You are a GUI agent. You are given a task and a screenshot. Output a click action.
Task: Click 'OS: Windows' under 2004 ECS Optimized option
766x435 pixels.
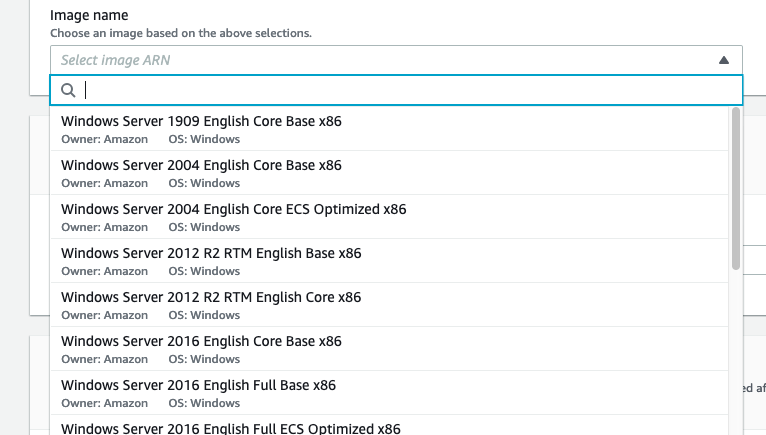204,227
